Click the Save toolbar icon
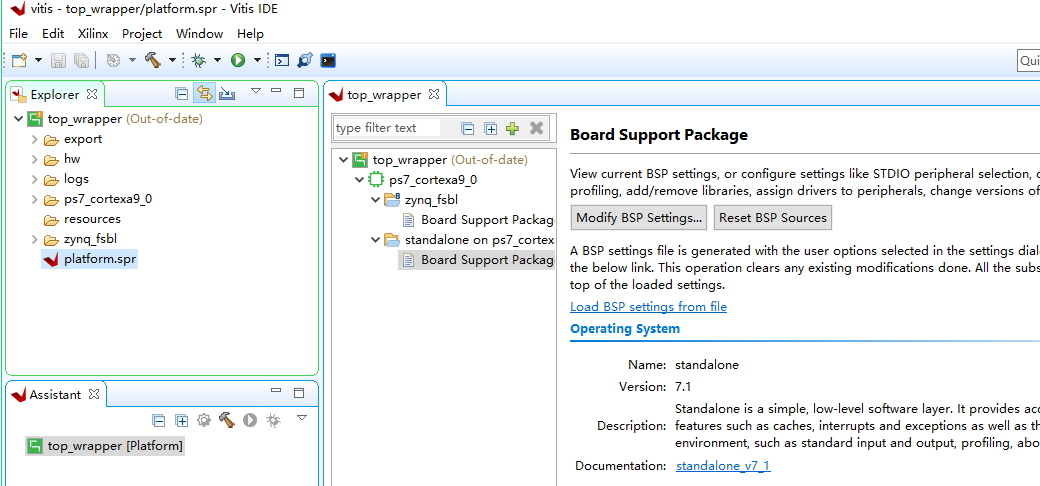This screenshot has width=1040, height=486. tap(58, 60)
